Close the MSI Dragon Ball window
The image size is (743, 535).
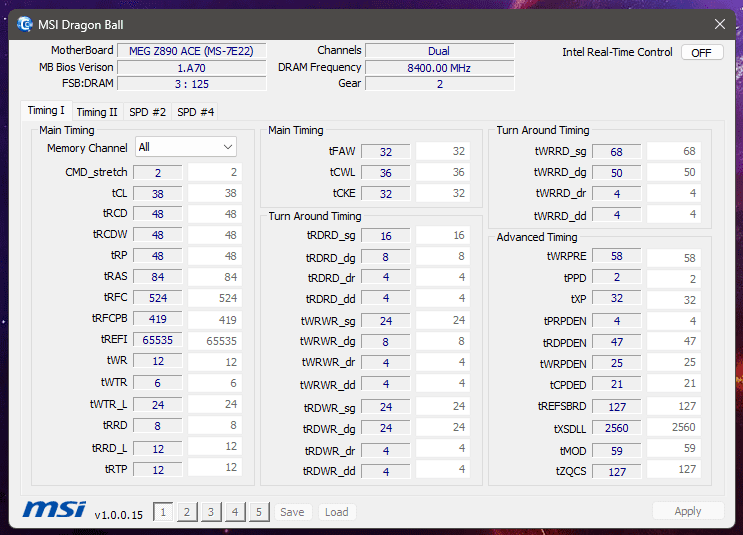[720, 24]
